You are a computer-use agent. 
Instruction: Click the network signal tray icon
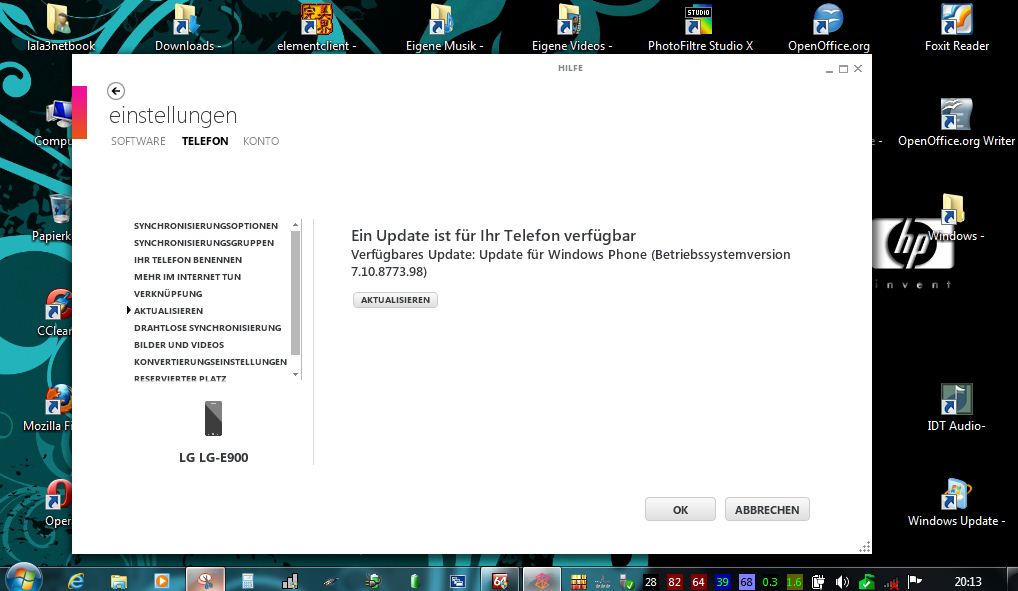pos(891,582)
